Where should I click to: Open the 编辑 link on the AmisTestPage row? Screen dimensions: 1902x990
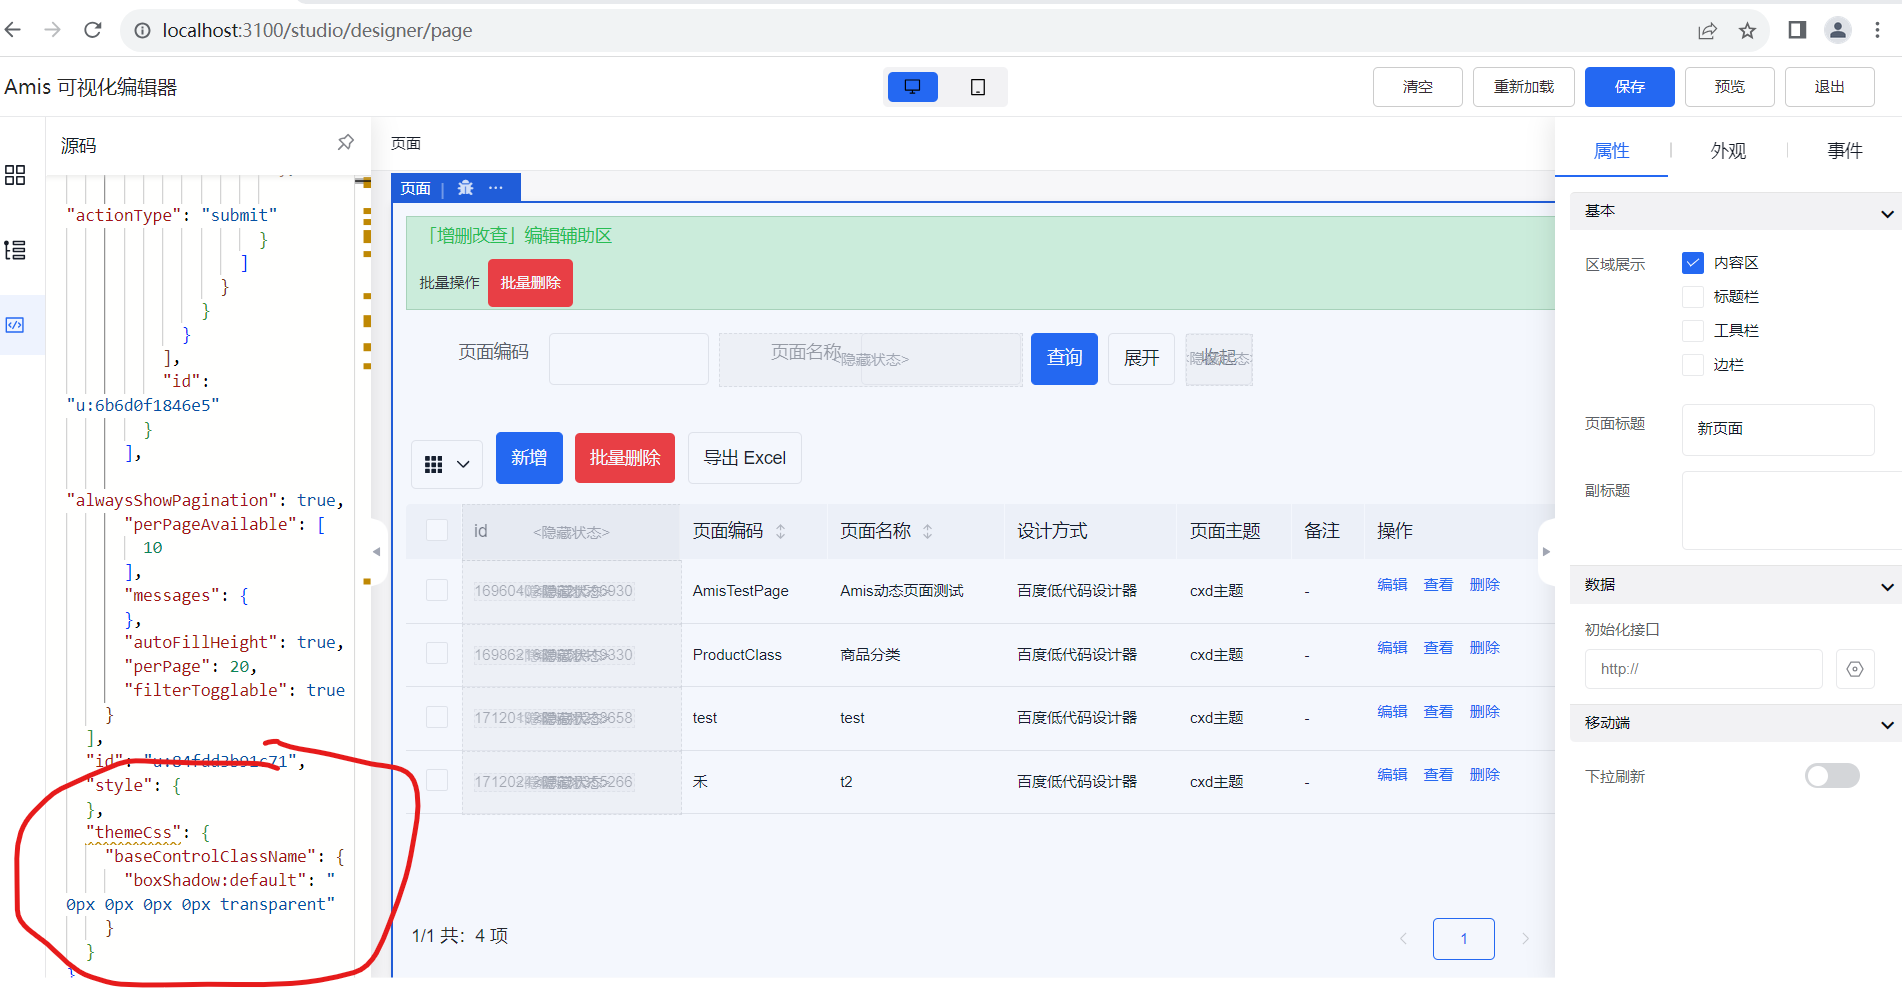coord(1391,584)
